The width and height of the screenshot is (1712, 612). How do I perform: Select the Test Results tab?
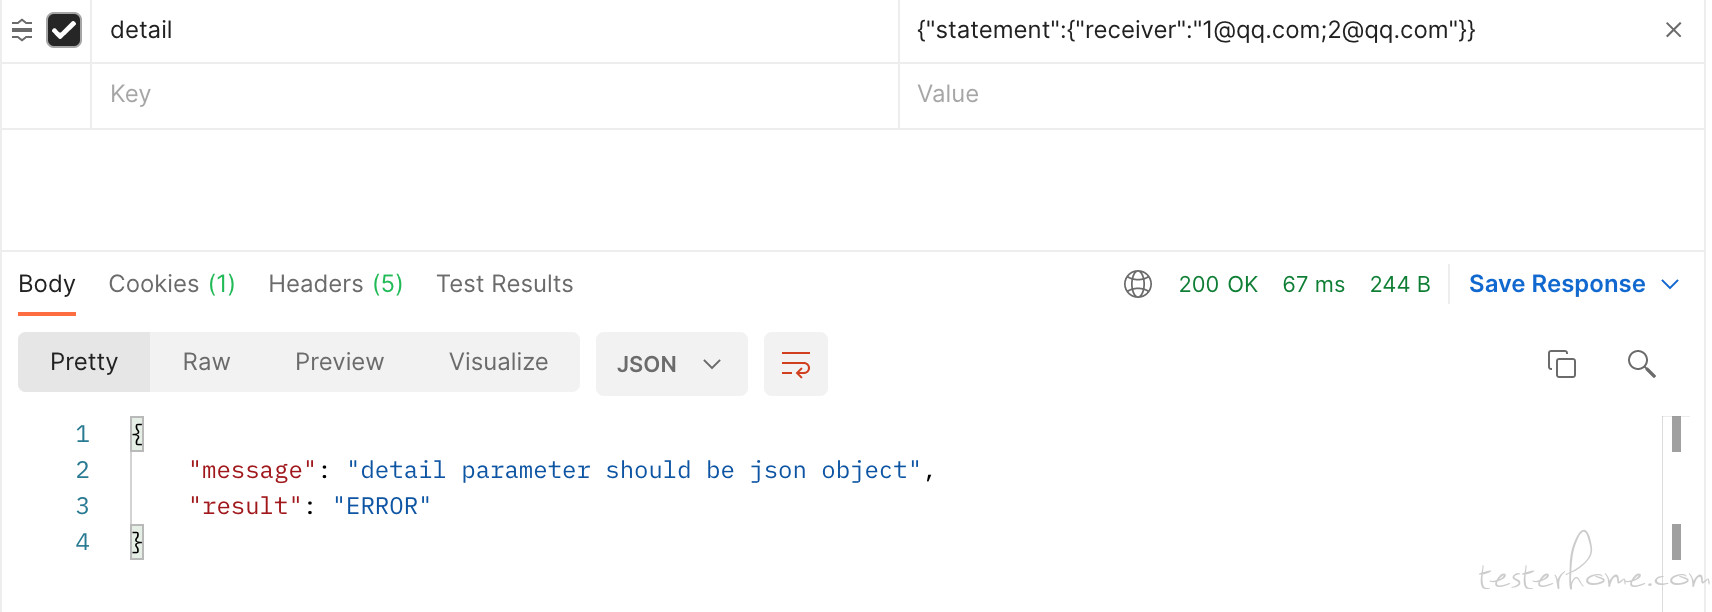[505, 284]
